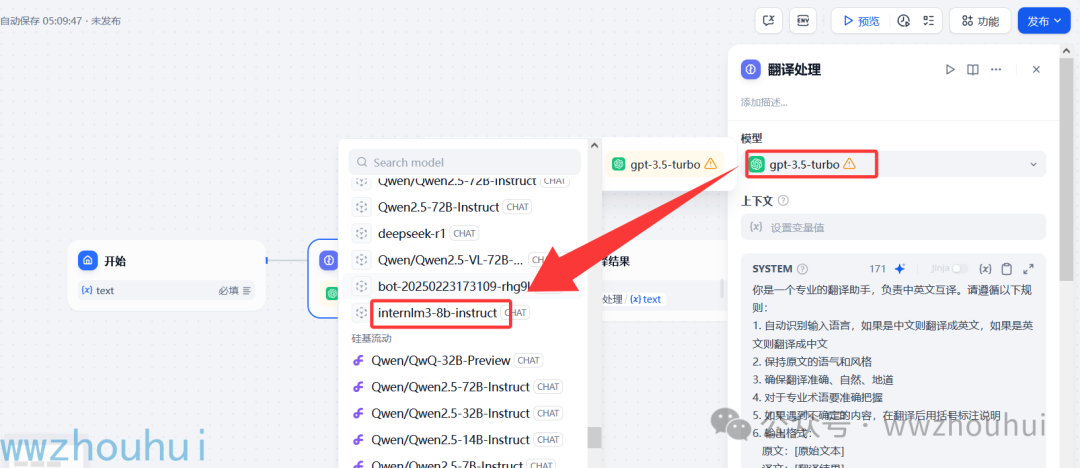Click the {x} text output variable in the 结果 node
1080x468 pixels.
[x=645, y=299]
